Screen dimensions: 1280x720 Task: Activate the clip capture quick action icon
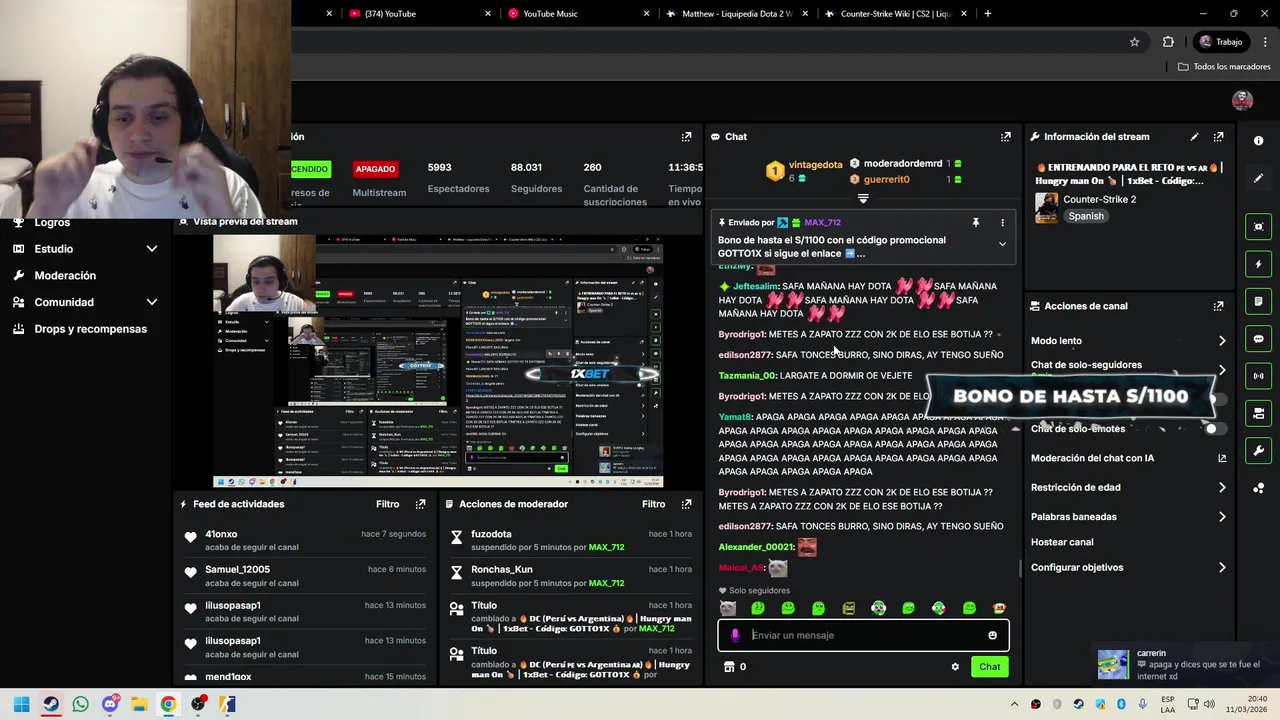(x=1259, y=227)
